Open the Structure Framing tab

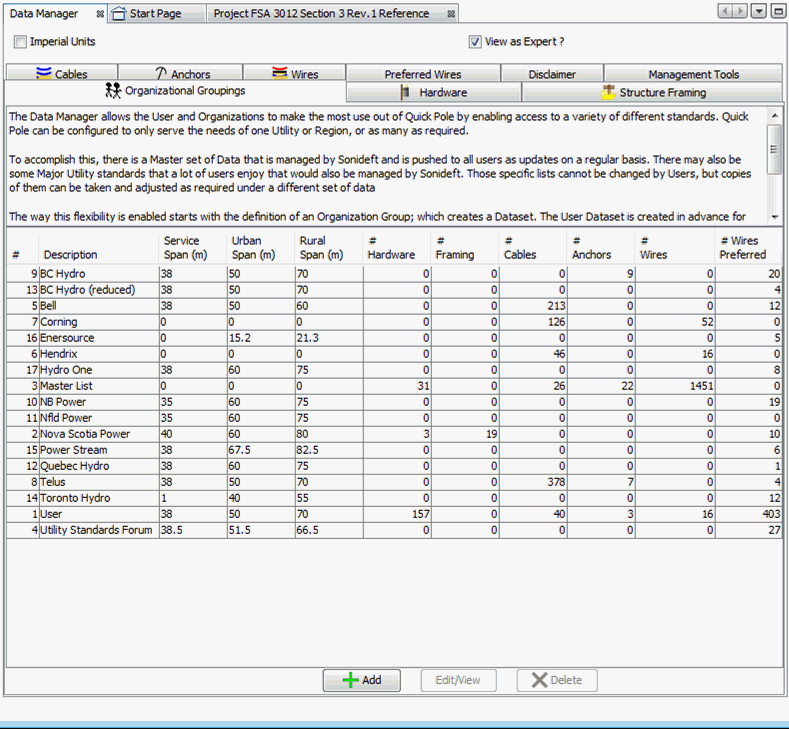tap(652, 93)
